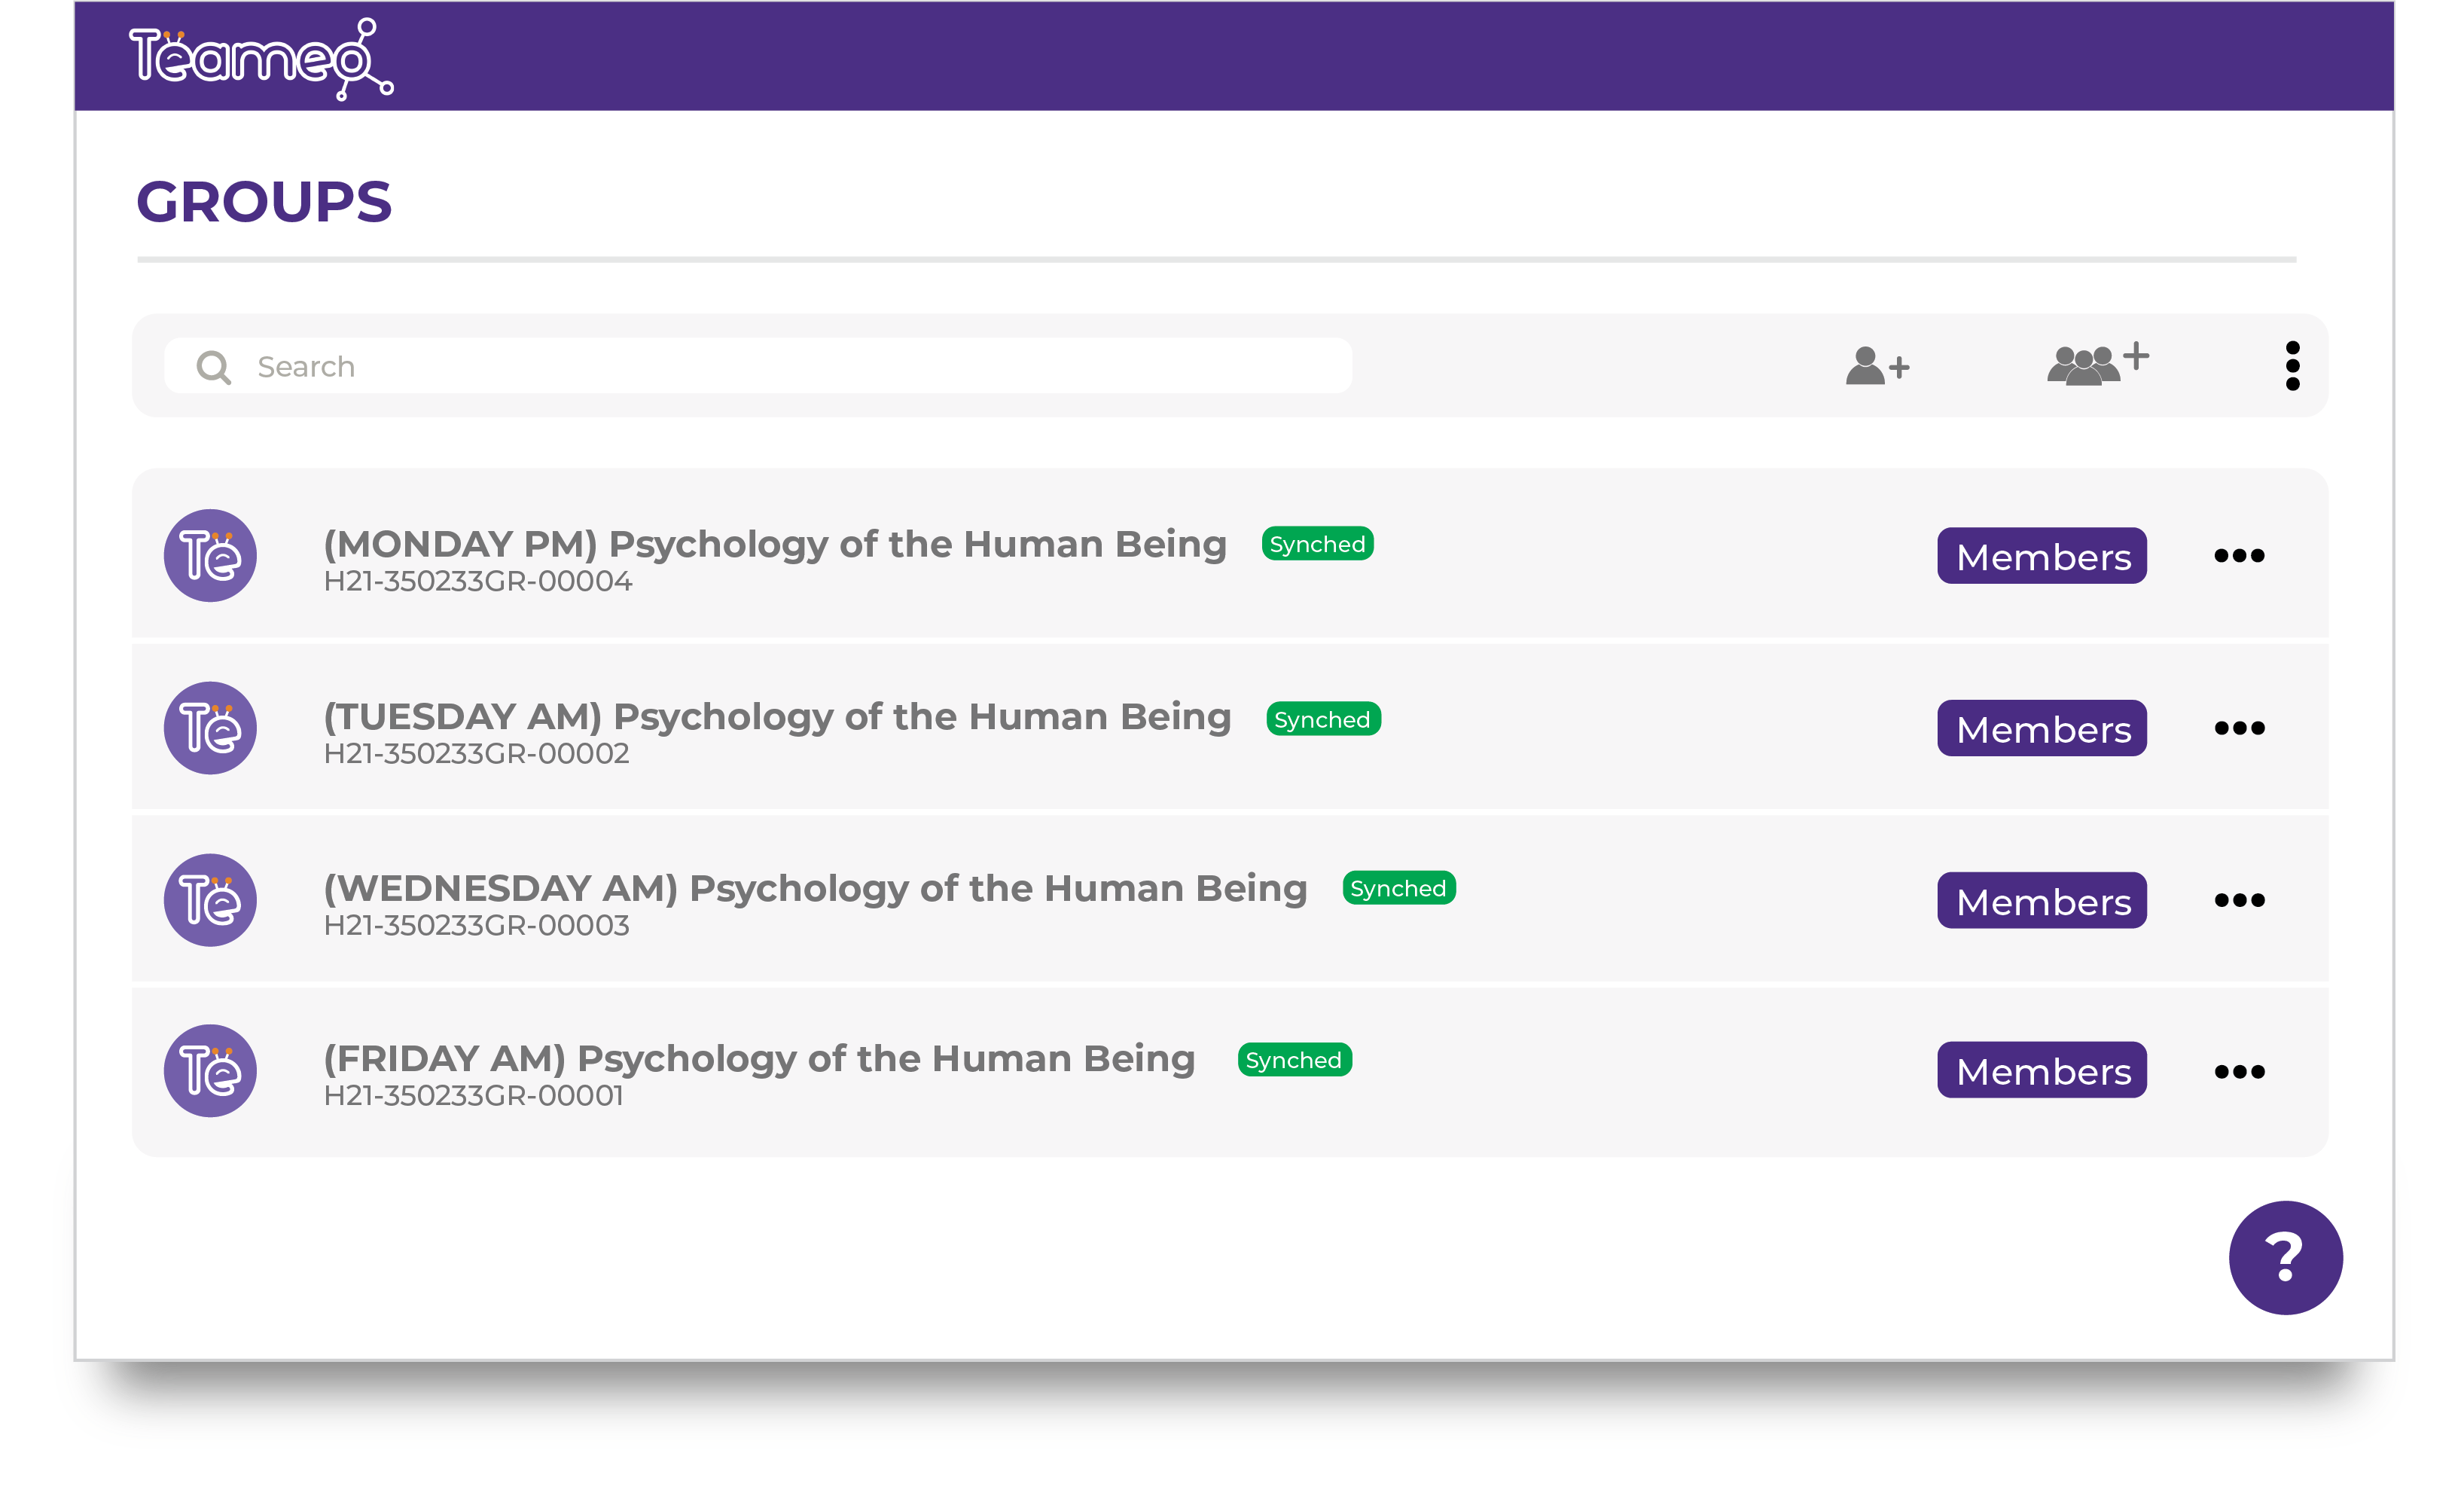
Task: Click the add group of users icon
Action: click(2096, 363)
